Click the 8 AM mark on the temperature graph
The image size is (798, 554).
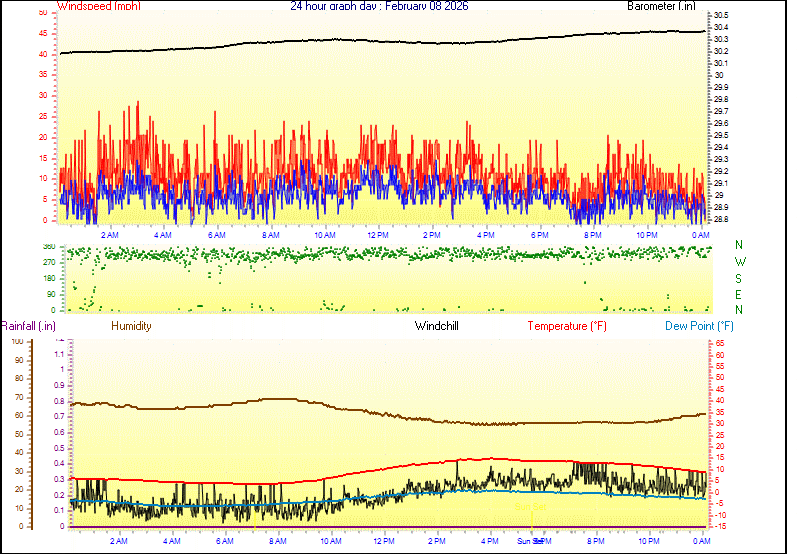(277, 541)
